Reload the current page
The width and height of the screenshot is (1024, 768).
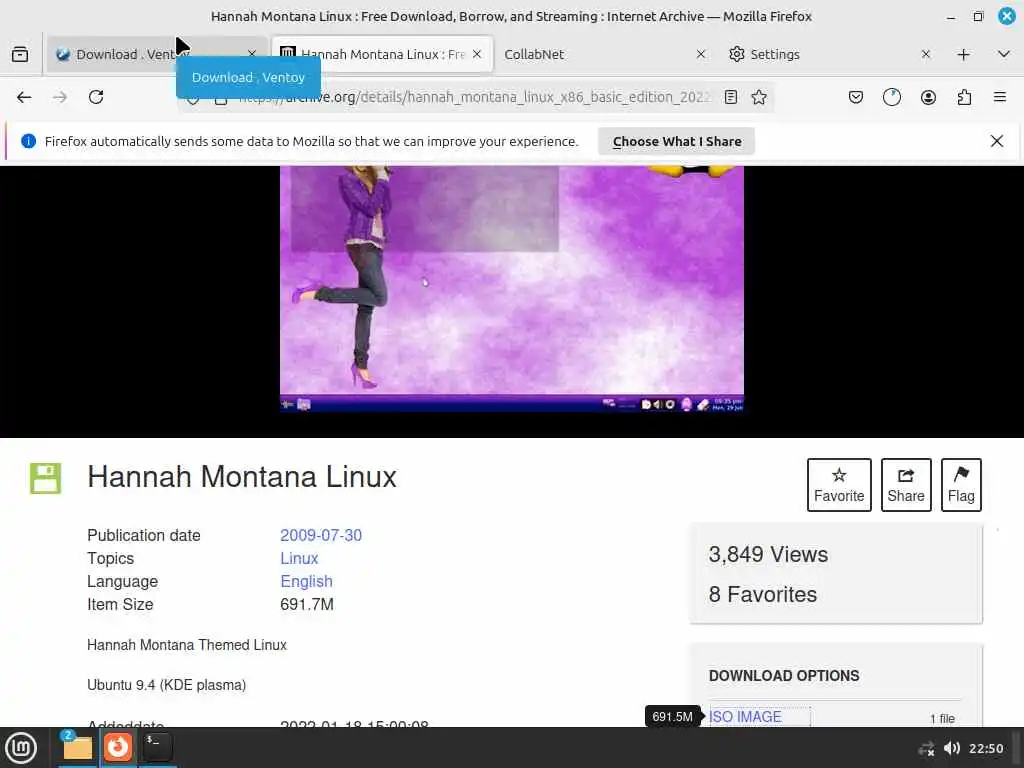(x=96, y=97)
